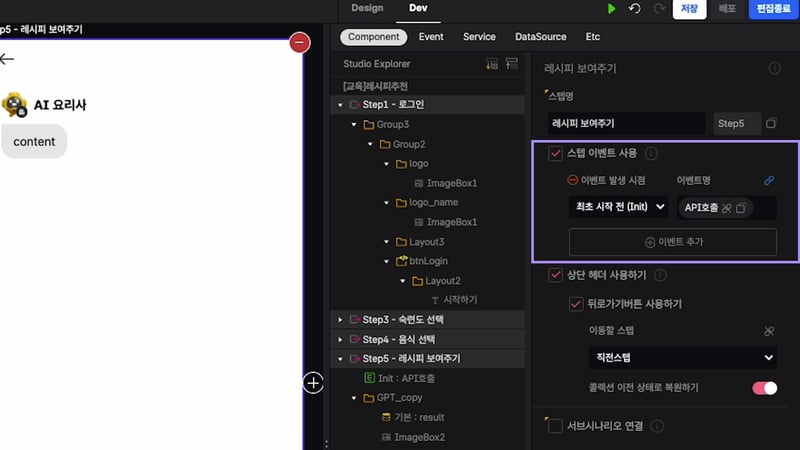Click the copy icon next to Step5 field

tap(771, 124)
